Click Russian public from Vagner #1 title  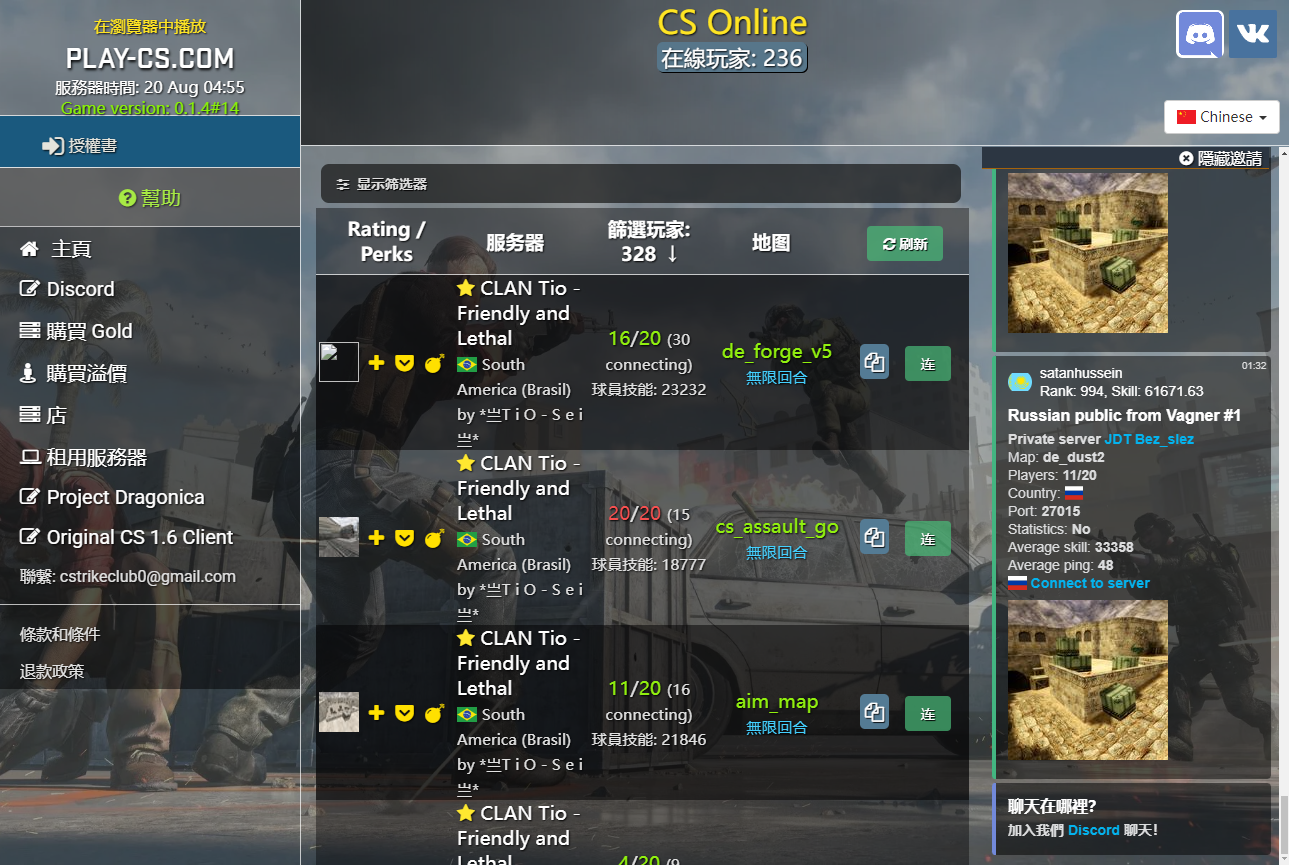[1124, 415]
